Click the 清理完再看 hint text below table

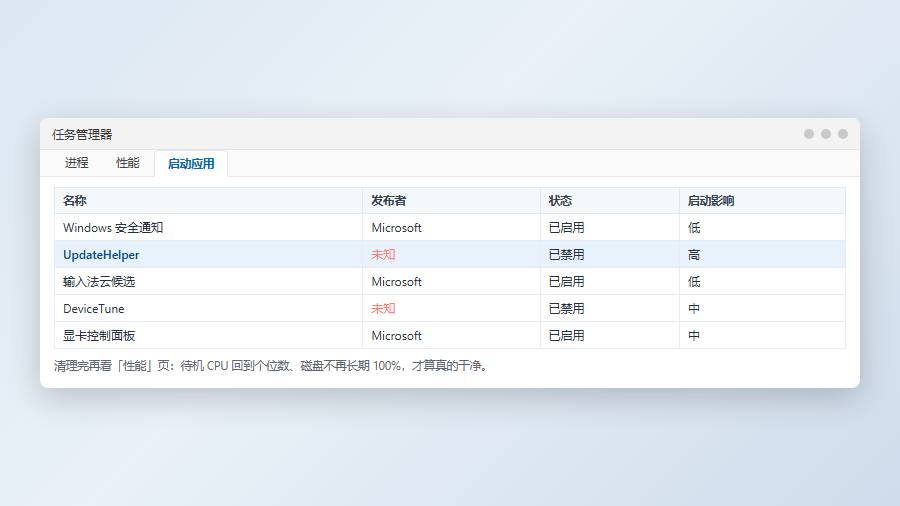(x=273, y=366)
